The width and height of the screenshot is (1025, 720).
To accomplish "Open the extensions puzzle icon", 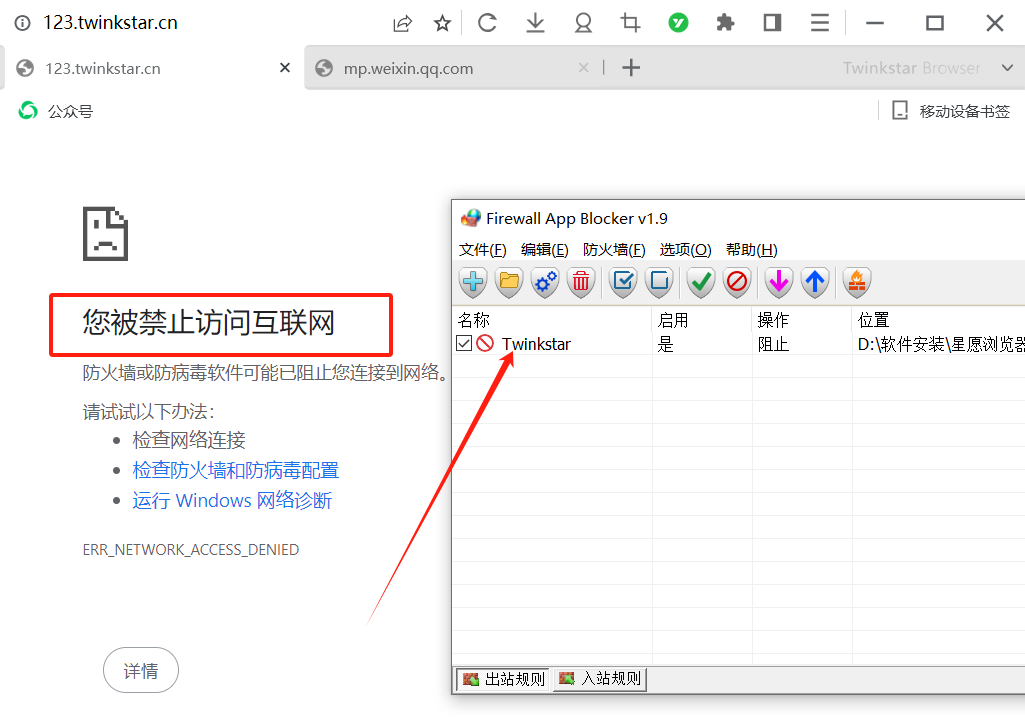I will tap(725, 23).
